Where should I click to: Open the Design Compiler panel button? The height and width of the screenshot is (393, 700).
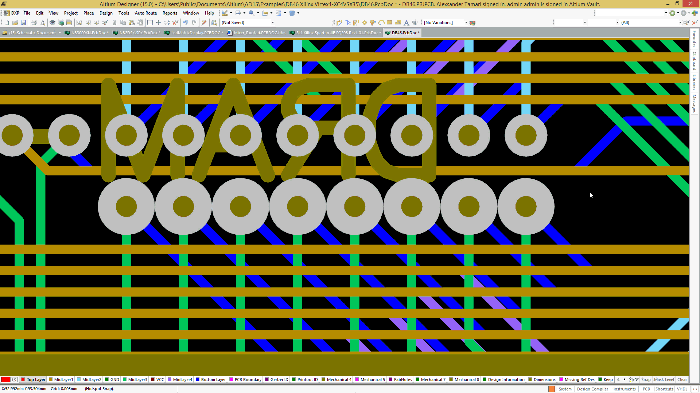pyautogui.click(x=592, y=389)
